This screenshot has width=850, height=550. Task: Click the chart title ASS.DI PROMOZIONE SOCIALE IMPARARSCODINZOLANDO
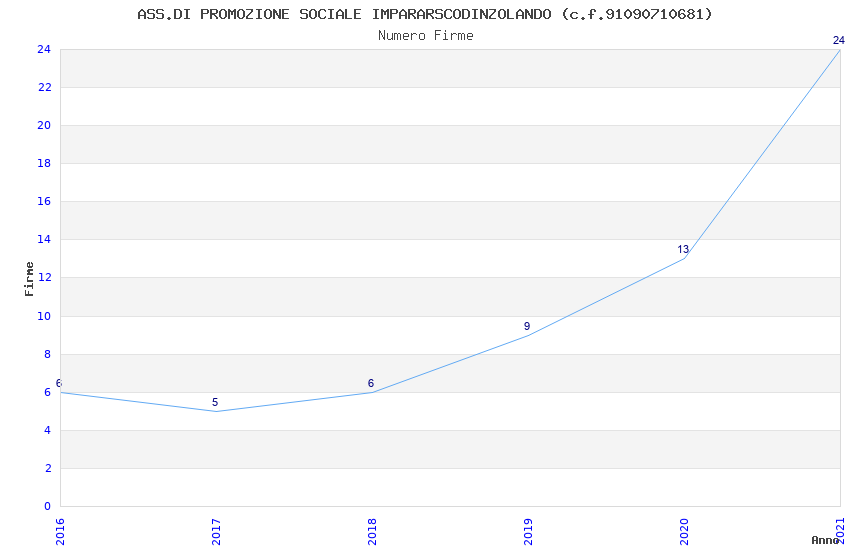424,14
